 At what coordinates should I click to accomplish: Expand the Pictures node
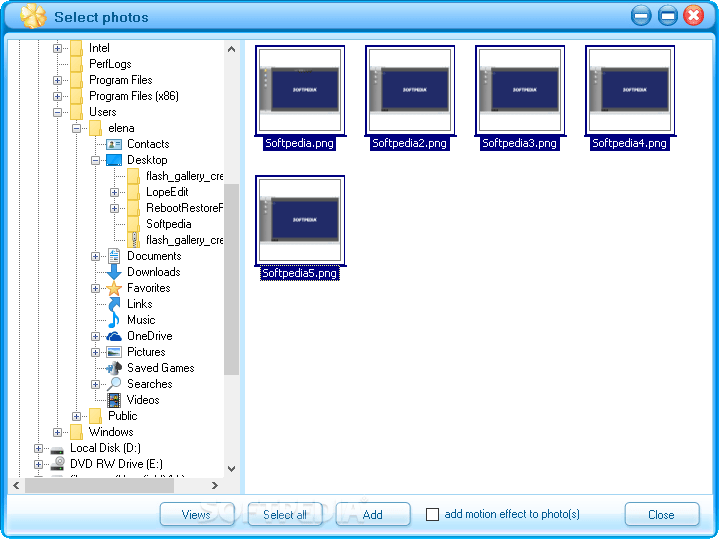pyautogui.click(x=95, y=352)
